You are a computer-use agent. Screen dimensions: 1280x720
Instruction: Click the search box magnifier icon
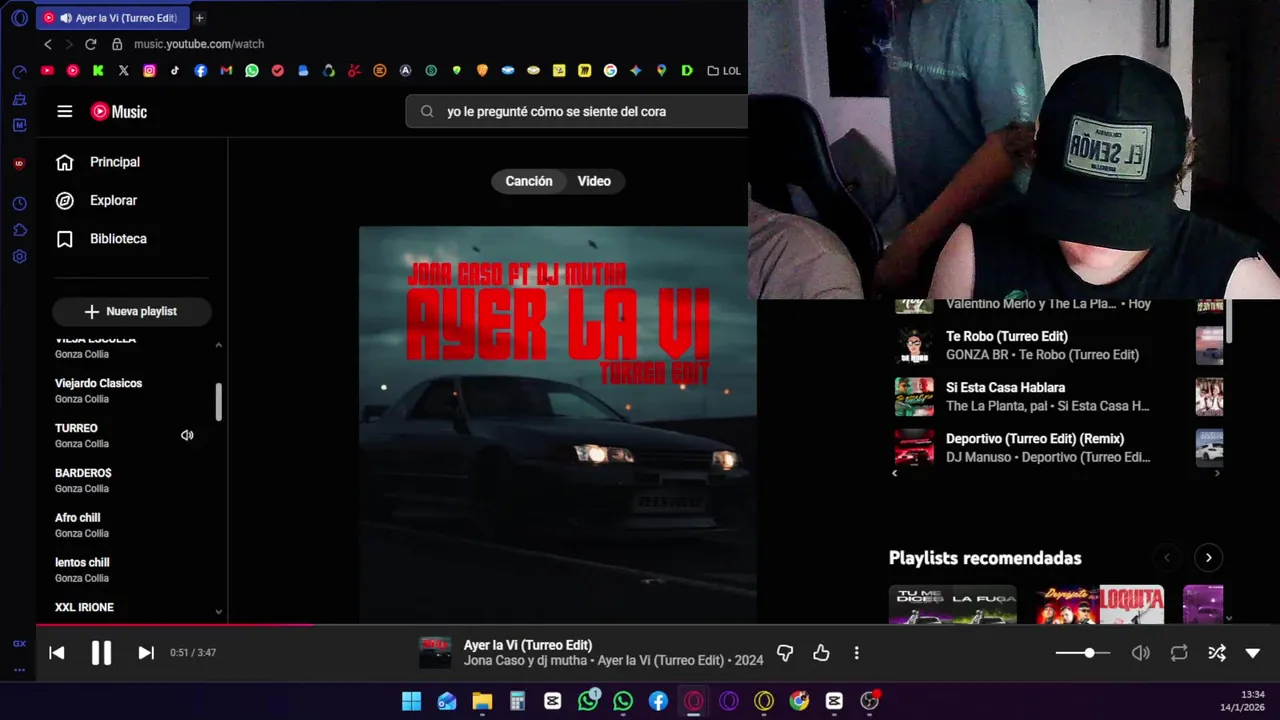click(427, 112)
